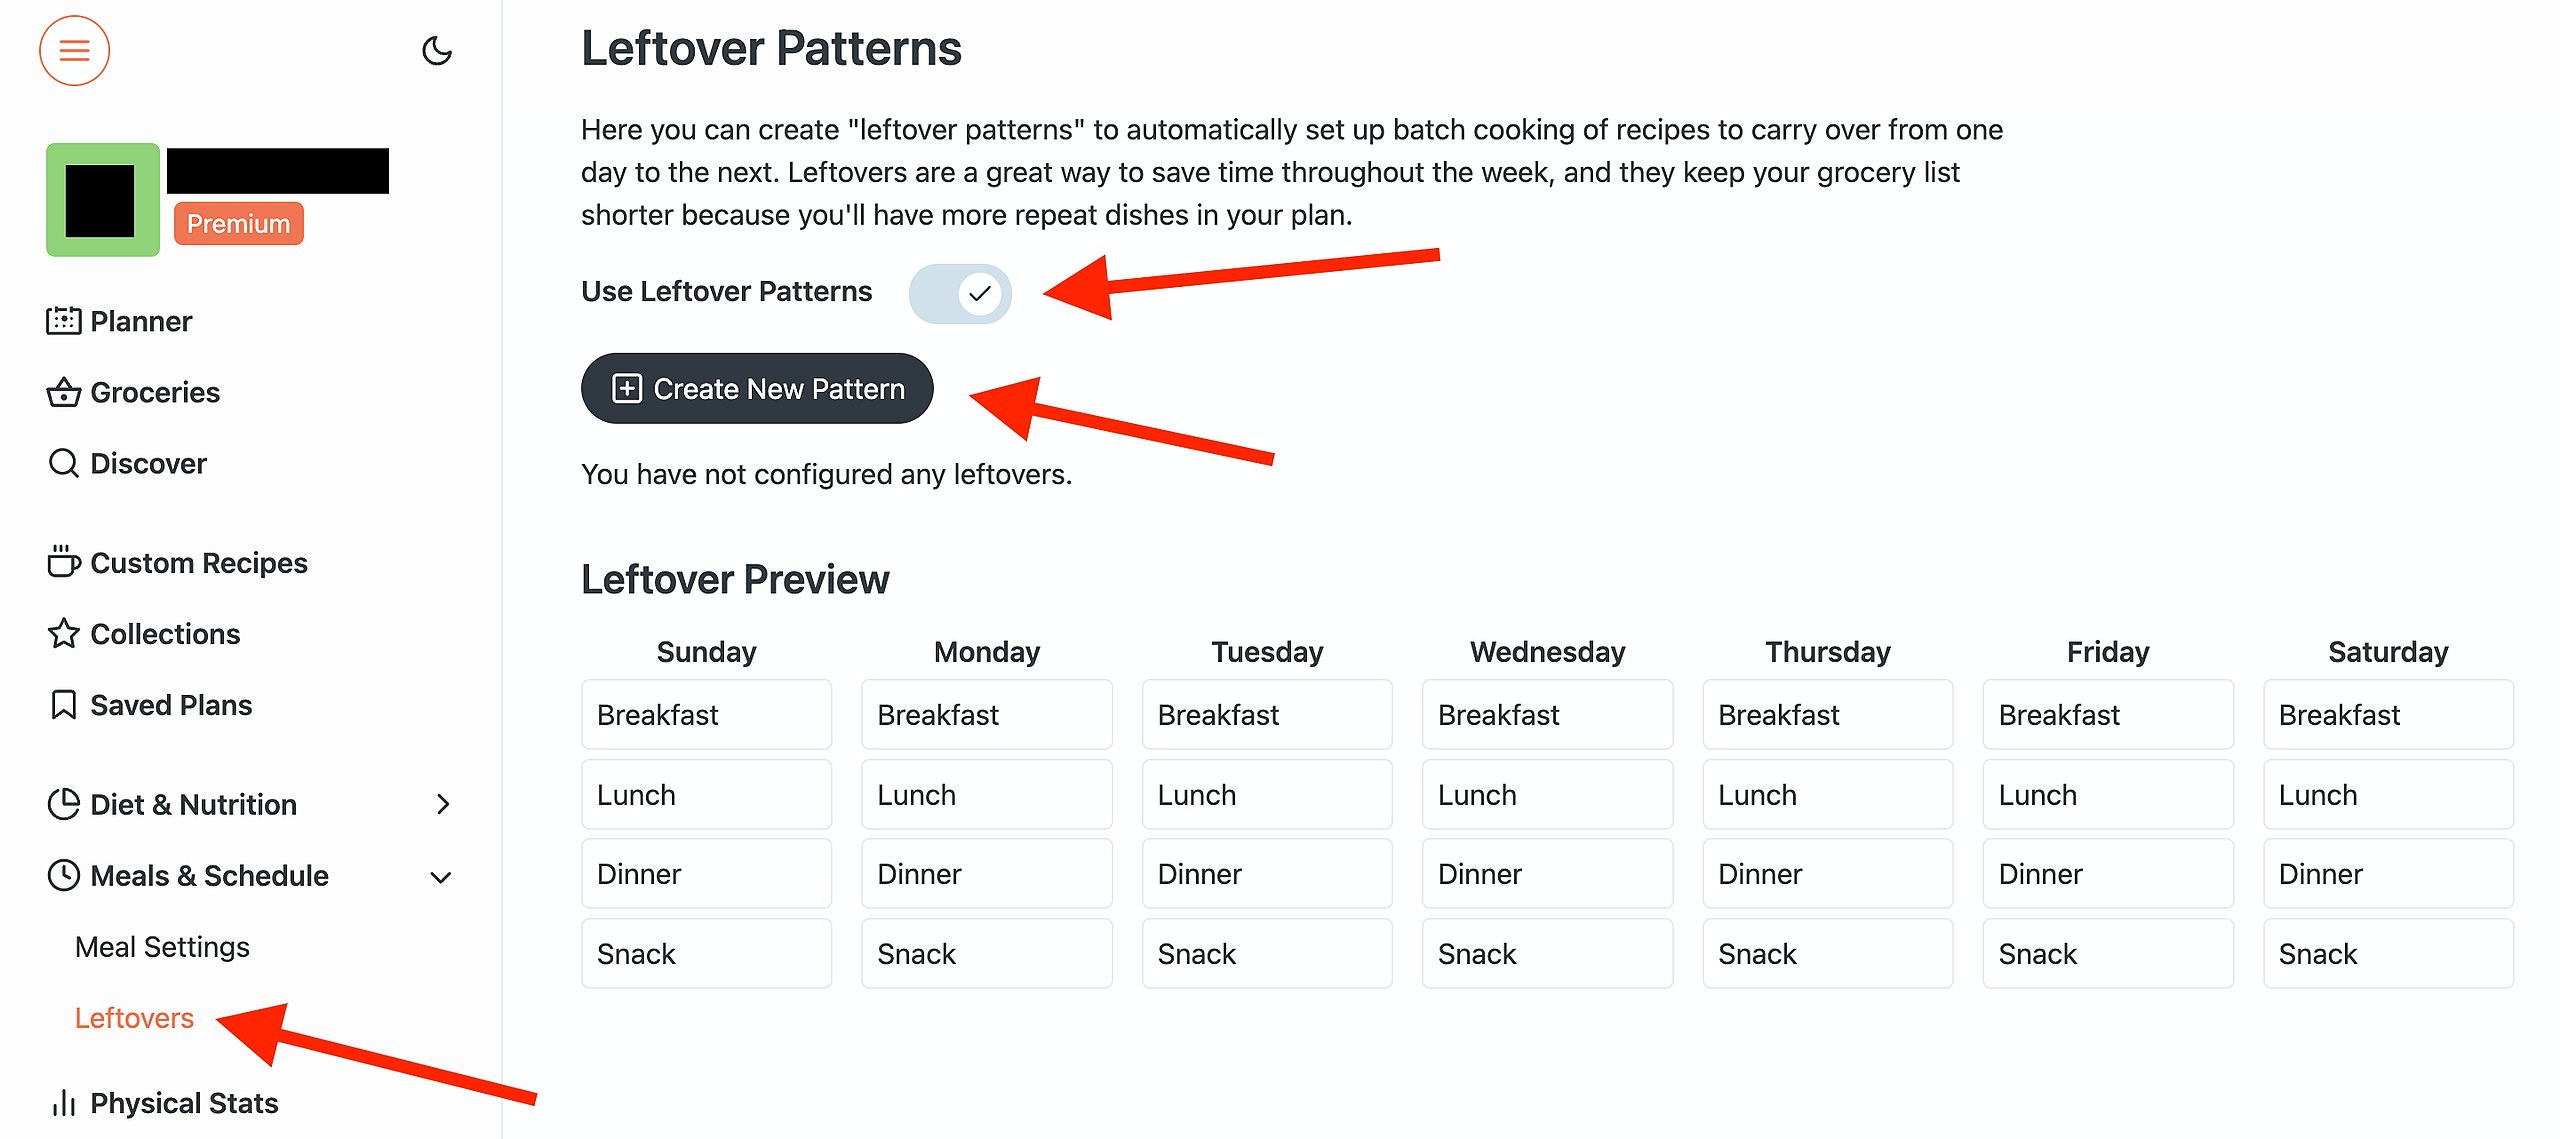This screenshot has width=2560, height=1139.
Task: Click the Saved Plans bookmark icon
Action: pyautogui.click(x=63, y=704)
